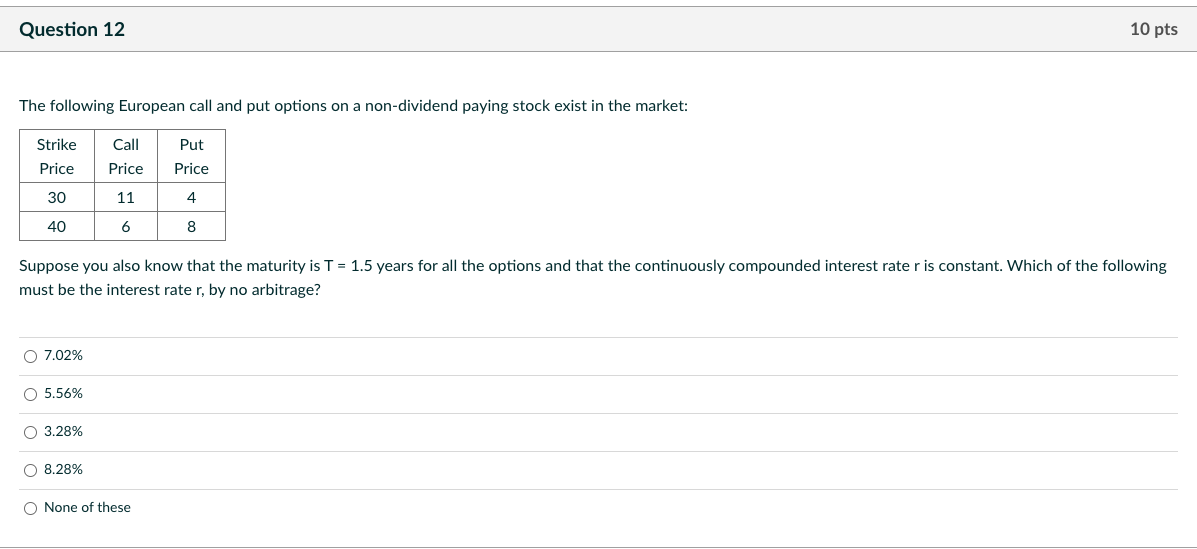Image resolution: width=1197 pixels, height=549 pixels.
Task: Click the strike price 40 table cell
Action: coord(56,227)
